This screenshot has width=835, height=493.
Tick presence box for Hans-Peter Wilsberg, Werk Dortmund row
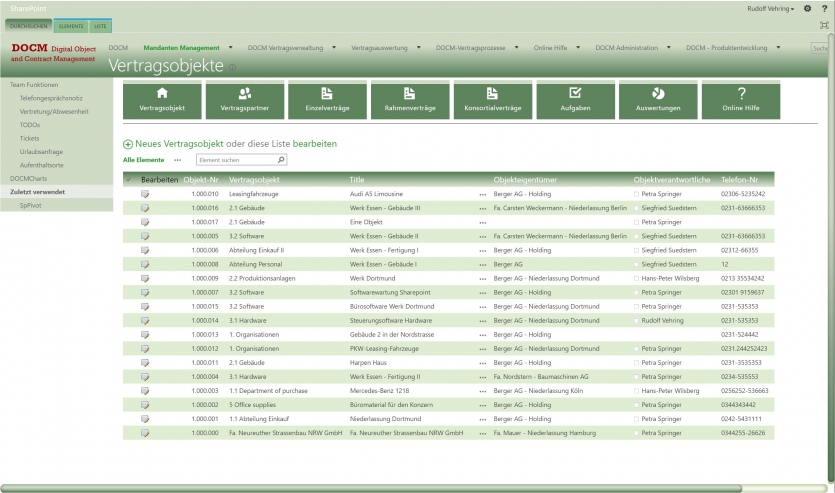point(636,278)
